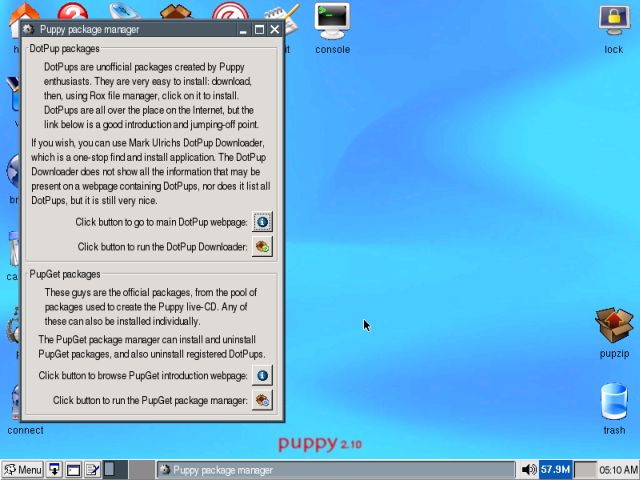Run the DotPup Downloader button
Viewport: 640px width, 480px height.
click(x=262, y=247)
